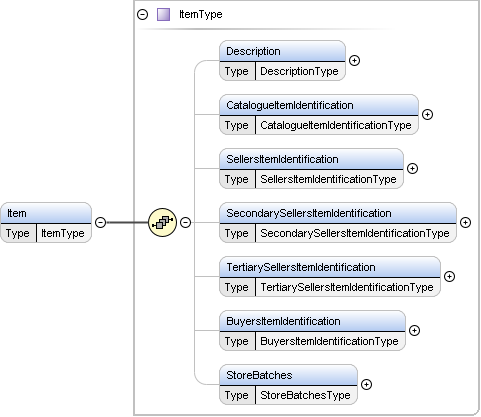Click the purple ItemType complex type icon

coord(163,15)
